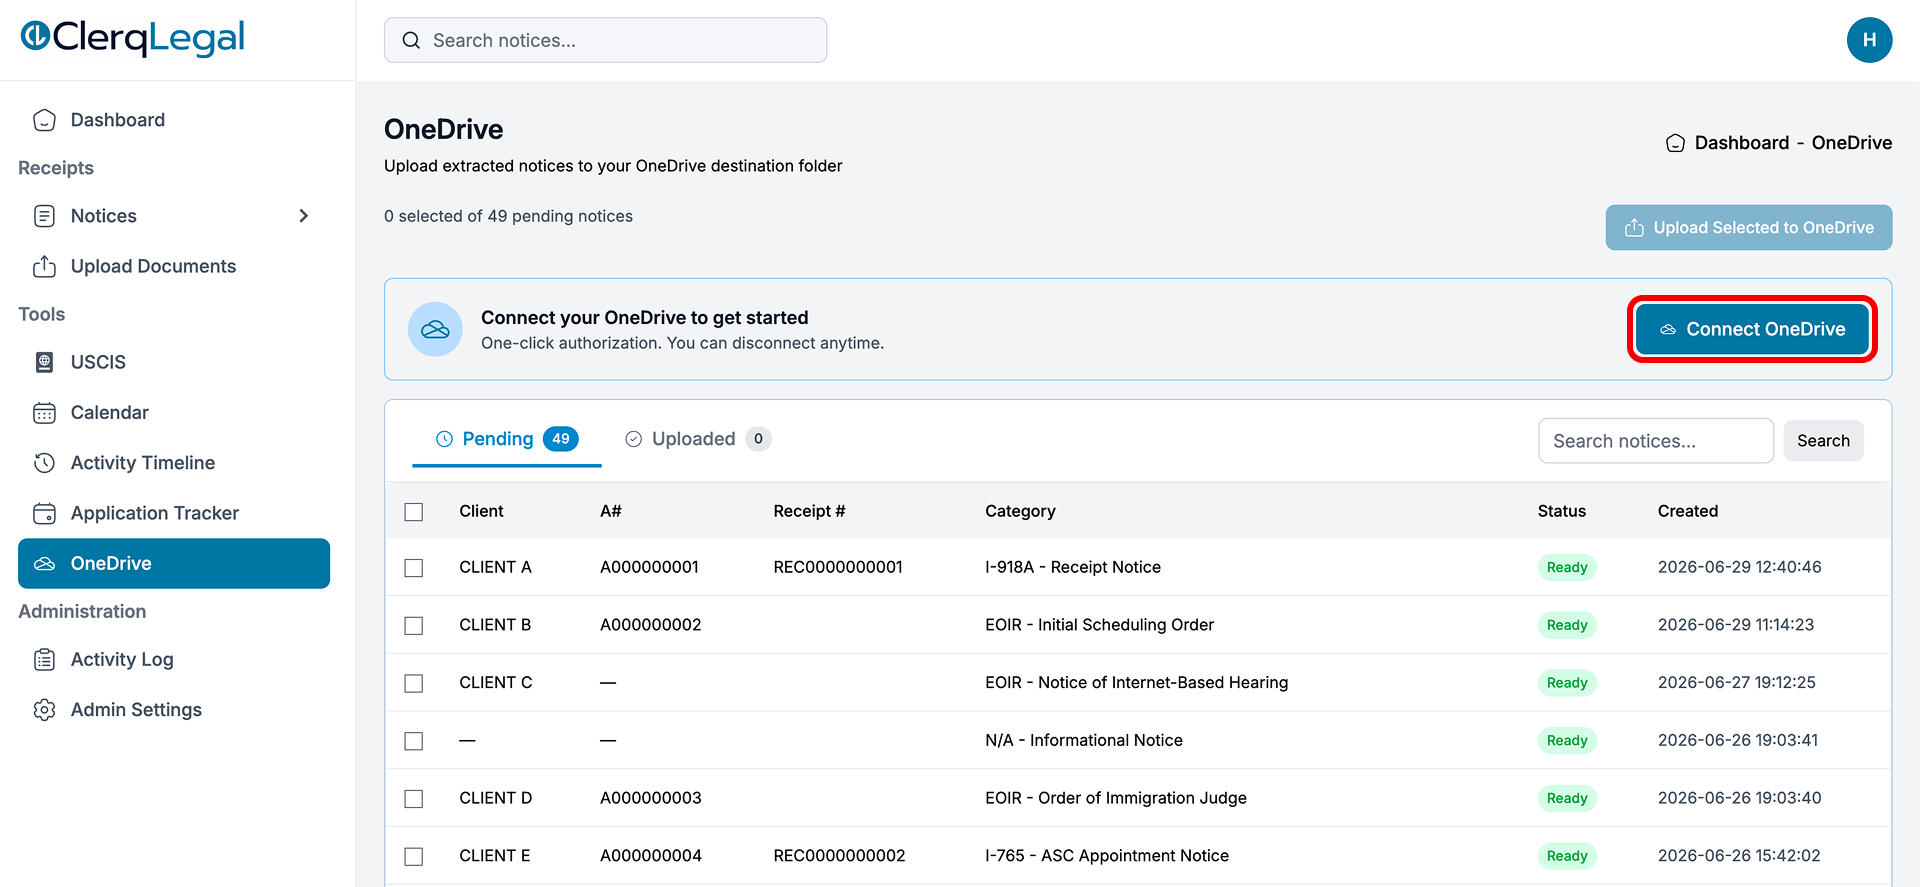Toggle the select-all checkbox in table header
This screenshot has height=887, width=1920.
point(414,512)
